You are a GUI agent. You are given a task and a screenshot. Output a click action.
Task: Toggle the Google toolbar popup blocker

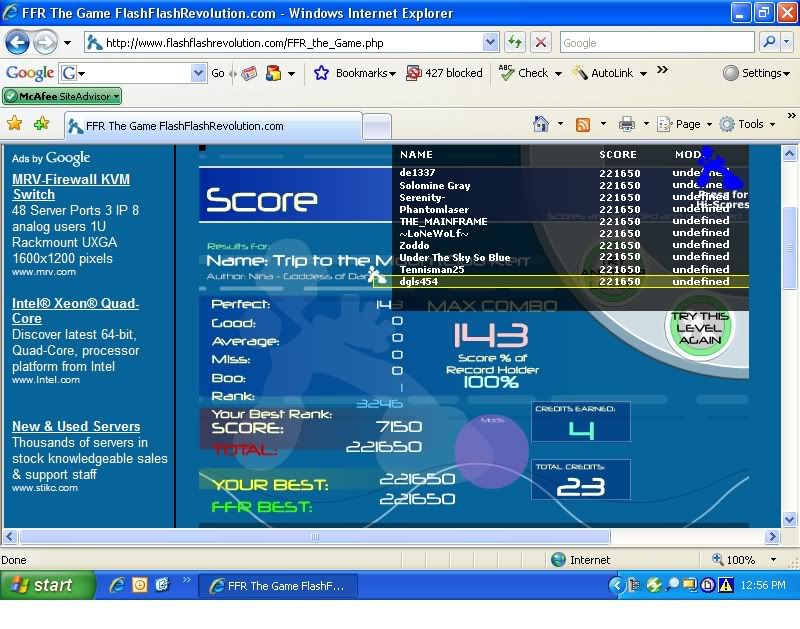(444, 73)
